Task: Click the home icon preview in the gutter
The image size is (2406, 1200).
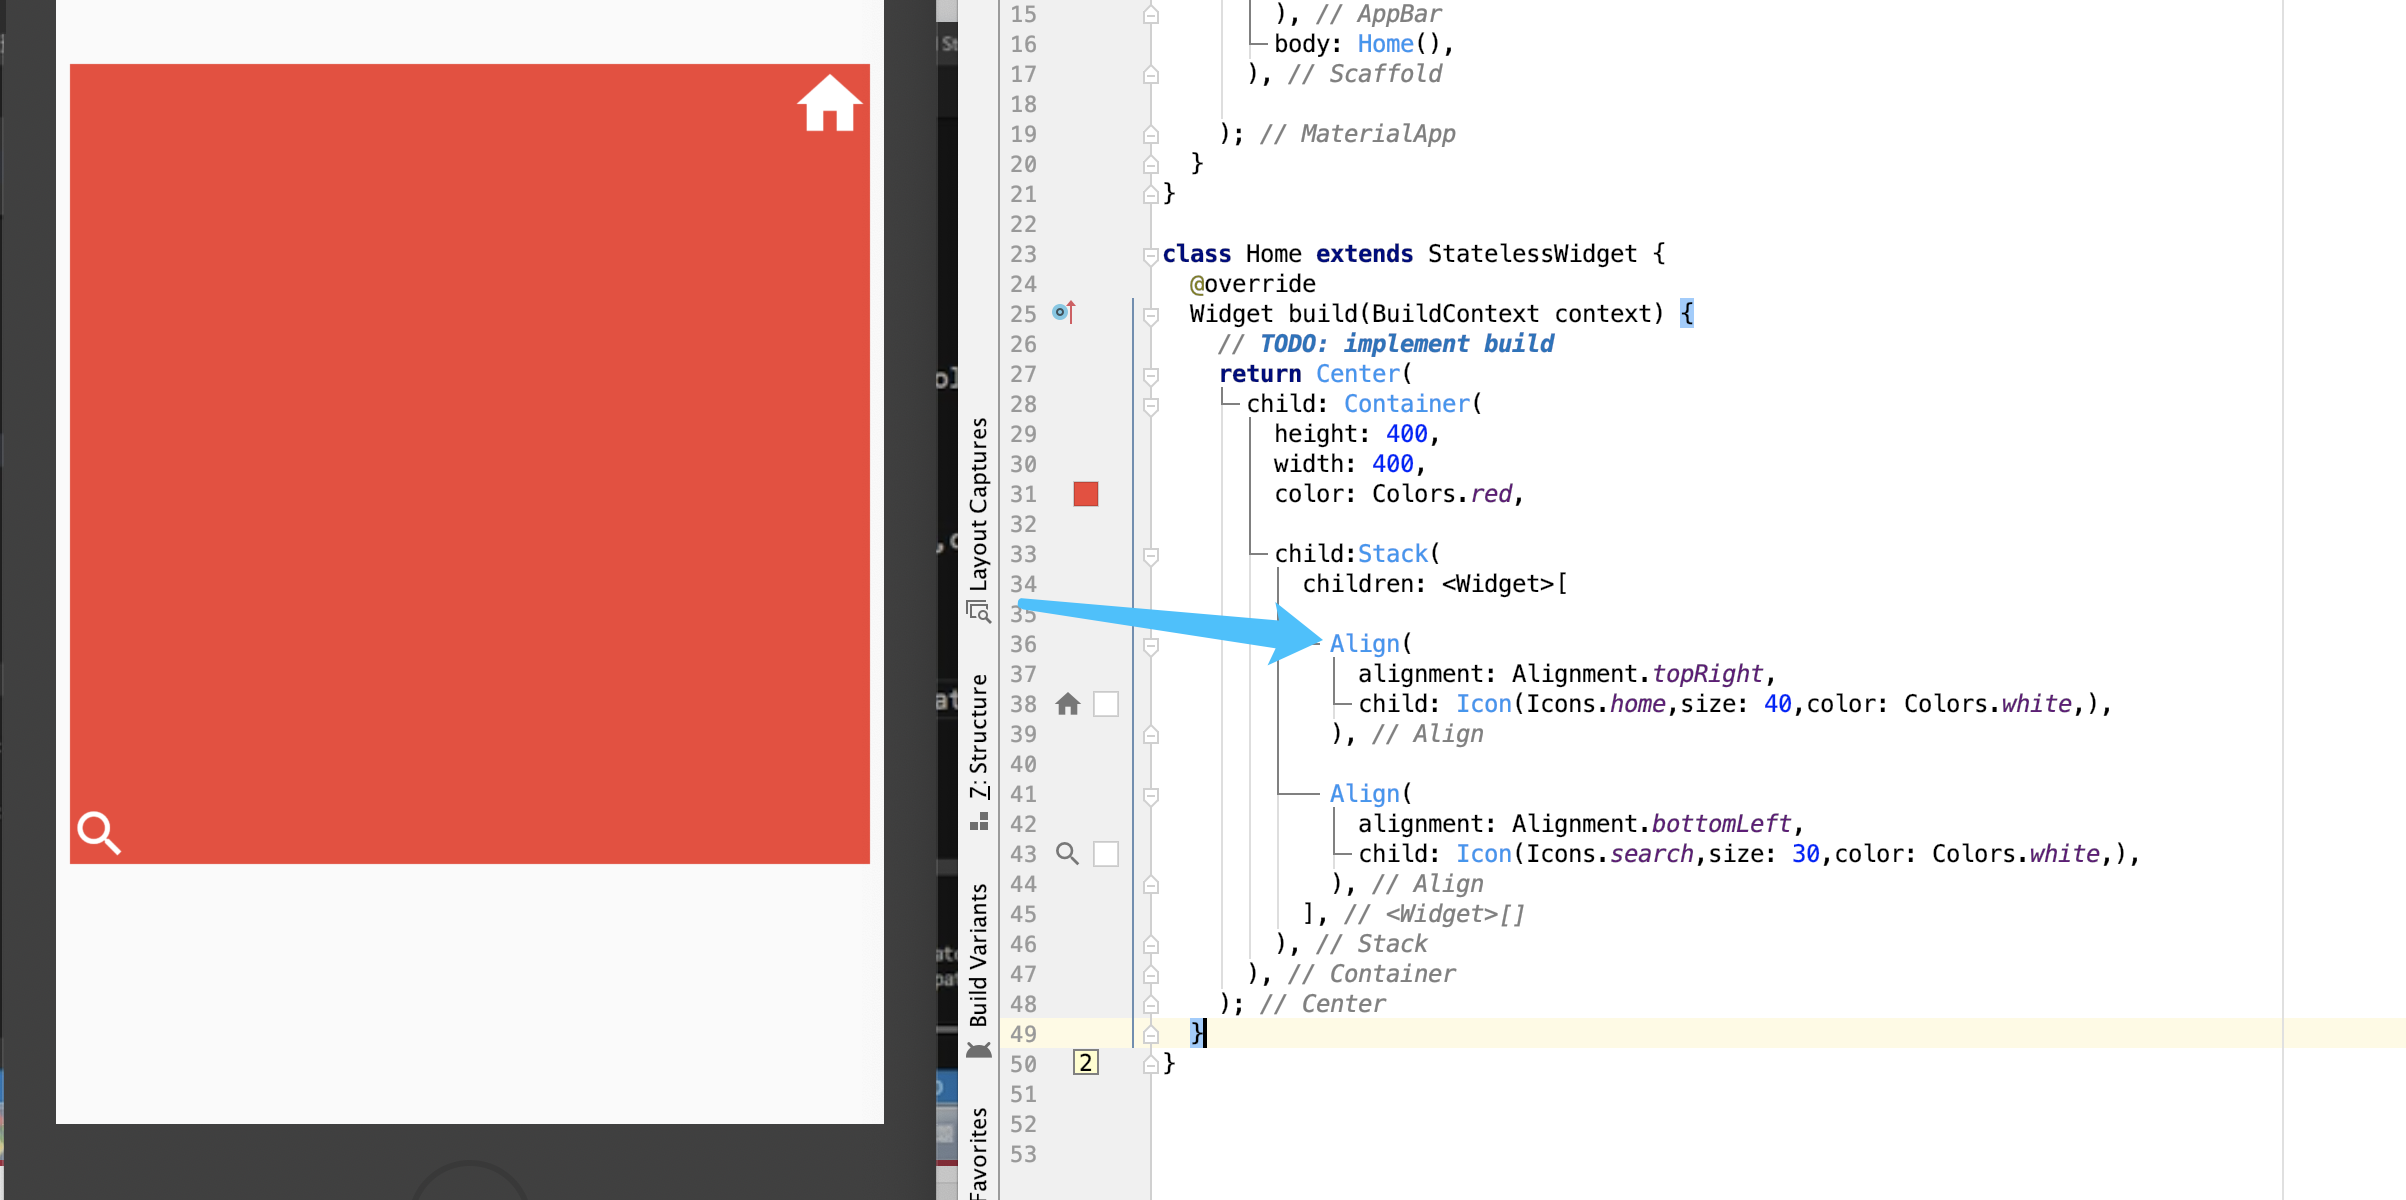Action: 1068,704
